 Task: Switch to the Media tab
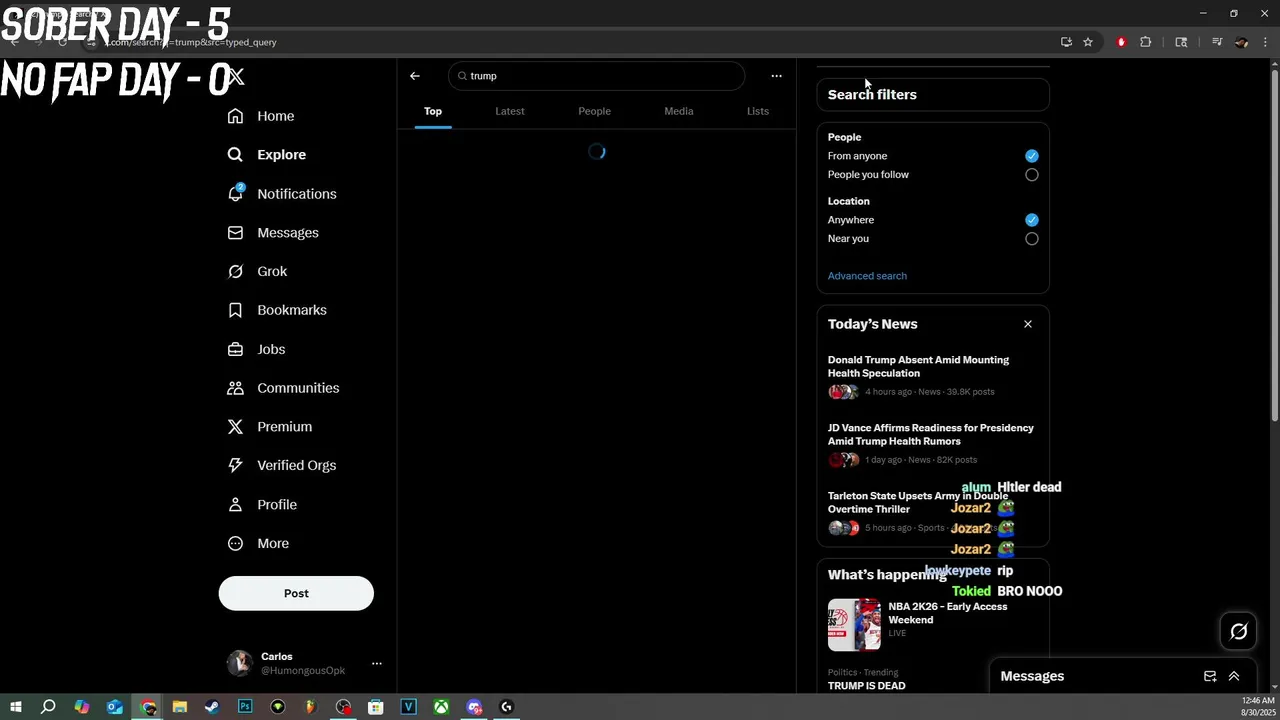point(679,111)
